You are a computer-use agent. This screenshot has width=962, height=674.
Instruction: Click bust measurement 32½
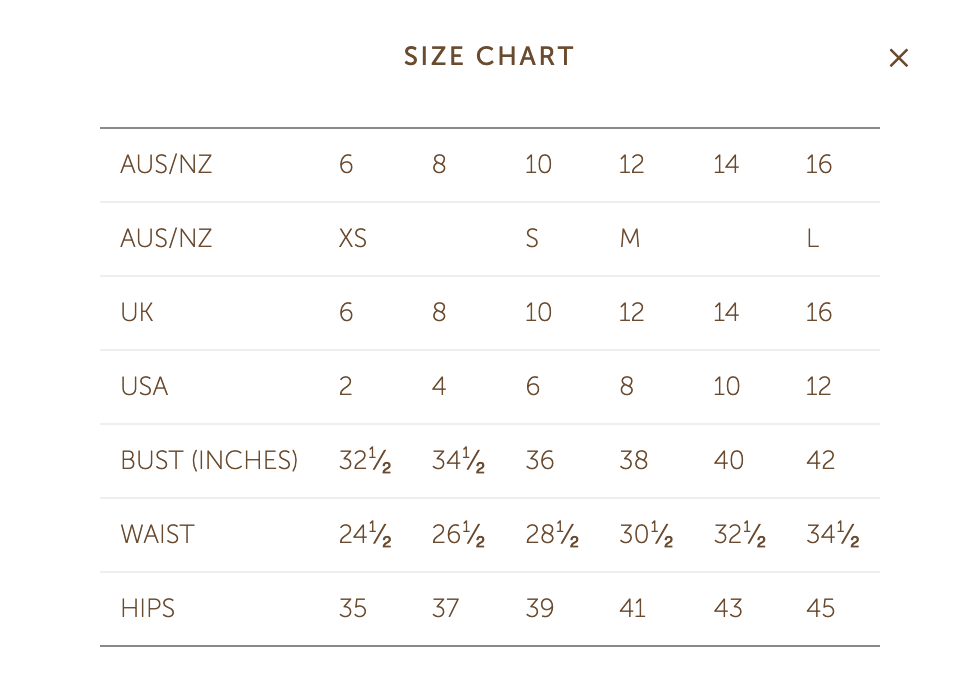[x=365, y=460]
